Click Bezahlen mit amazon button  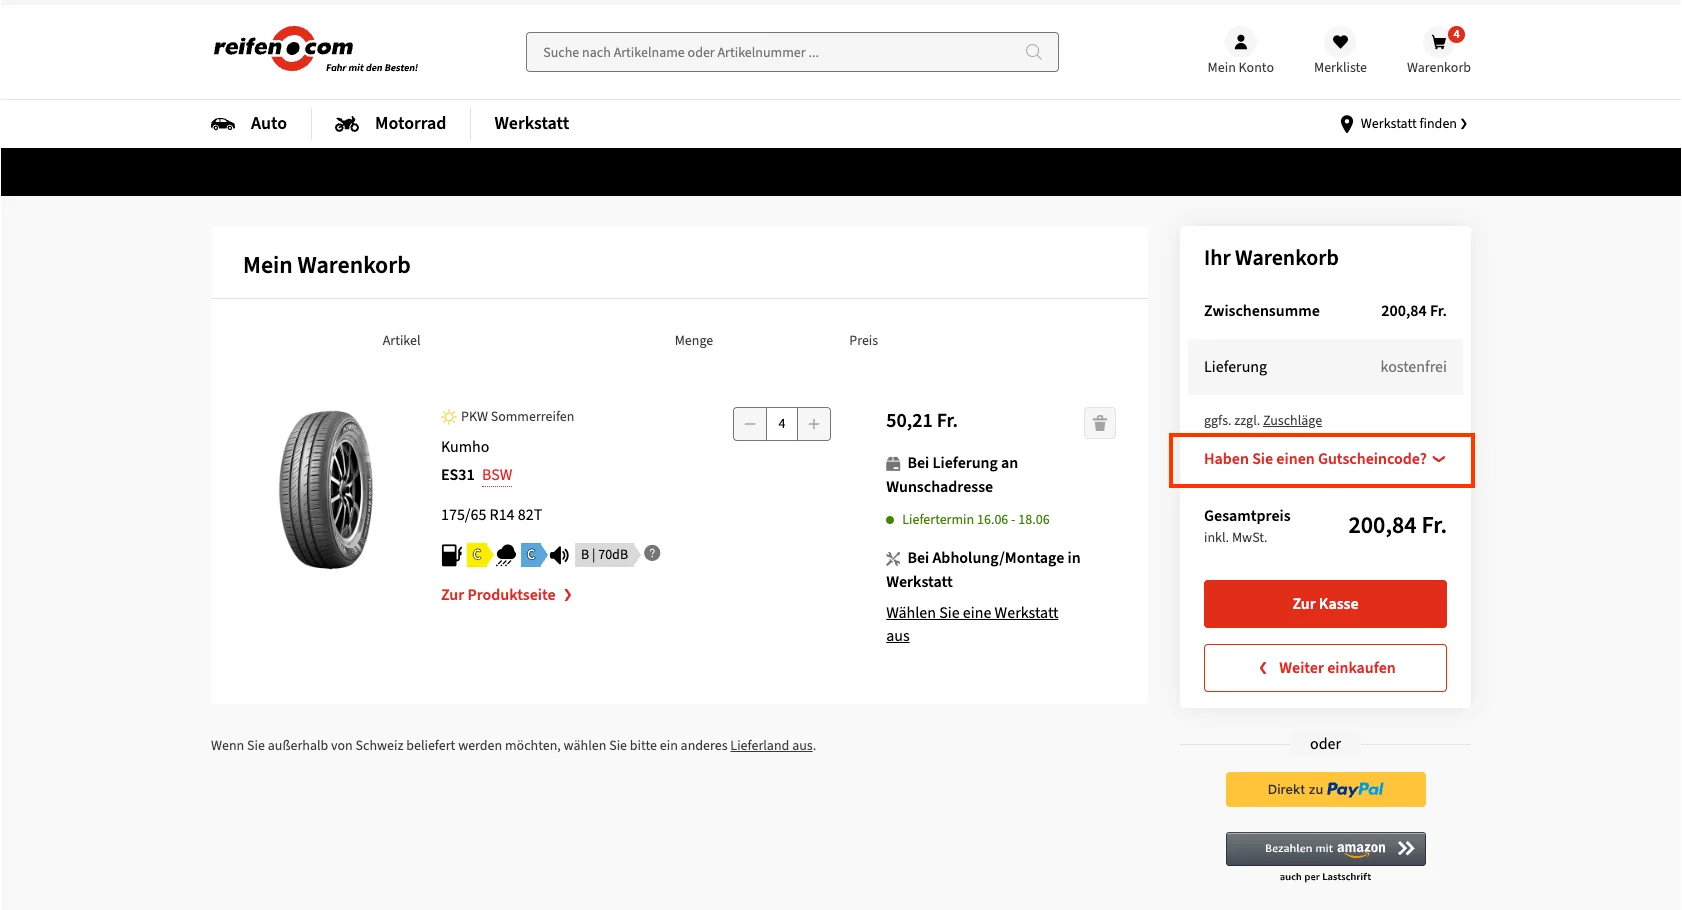(1326, 849)
